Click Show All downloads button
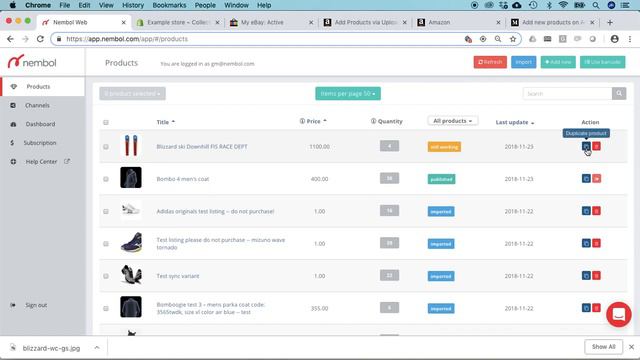The image size is (640, 360). [x=603, y=347]
